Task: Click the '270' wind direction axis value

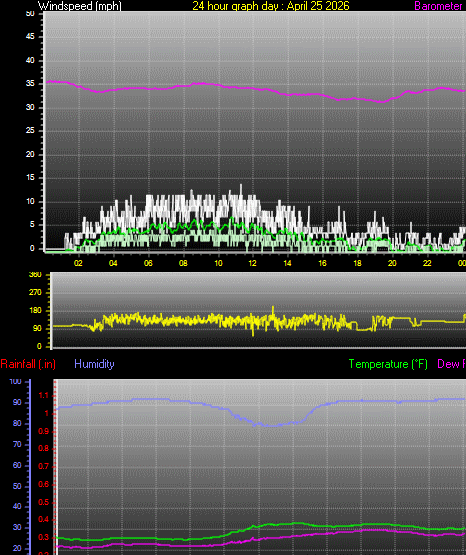Action: click(x=35, y=292)
